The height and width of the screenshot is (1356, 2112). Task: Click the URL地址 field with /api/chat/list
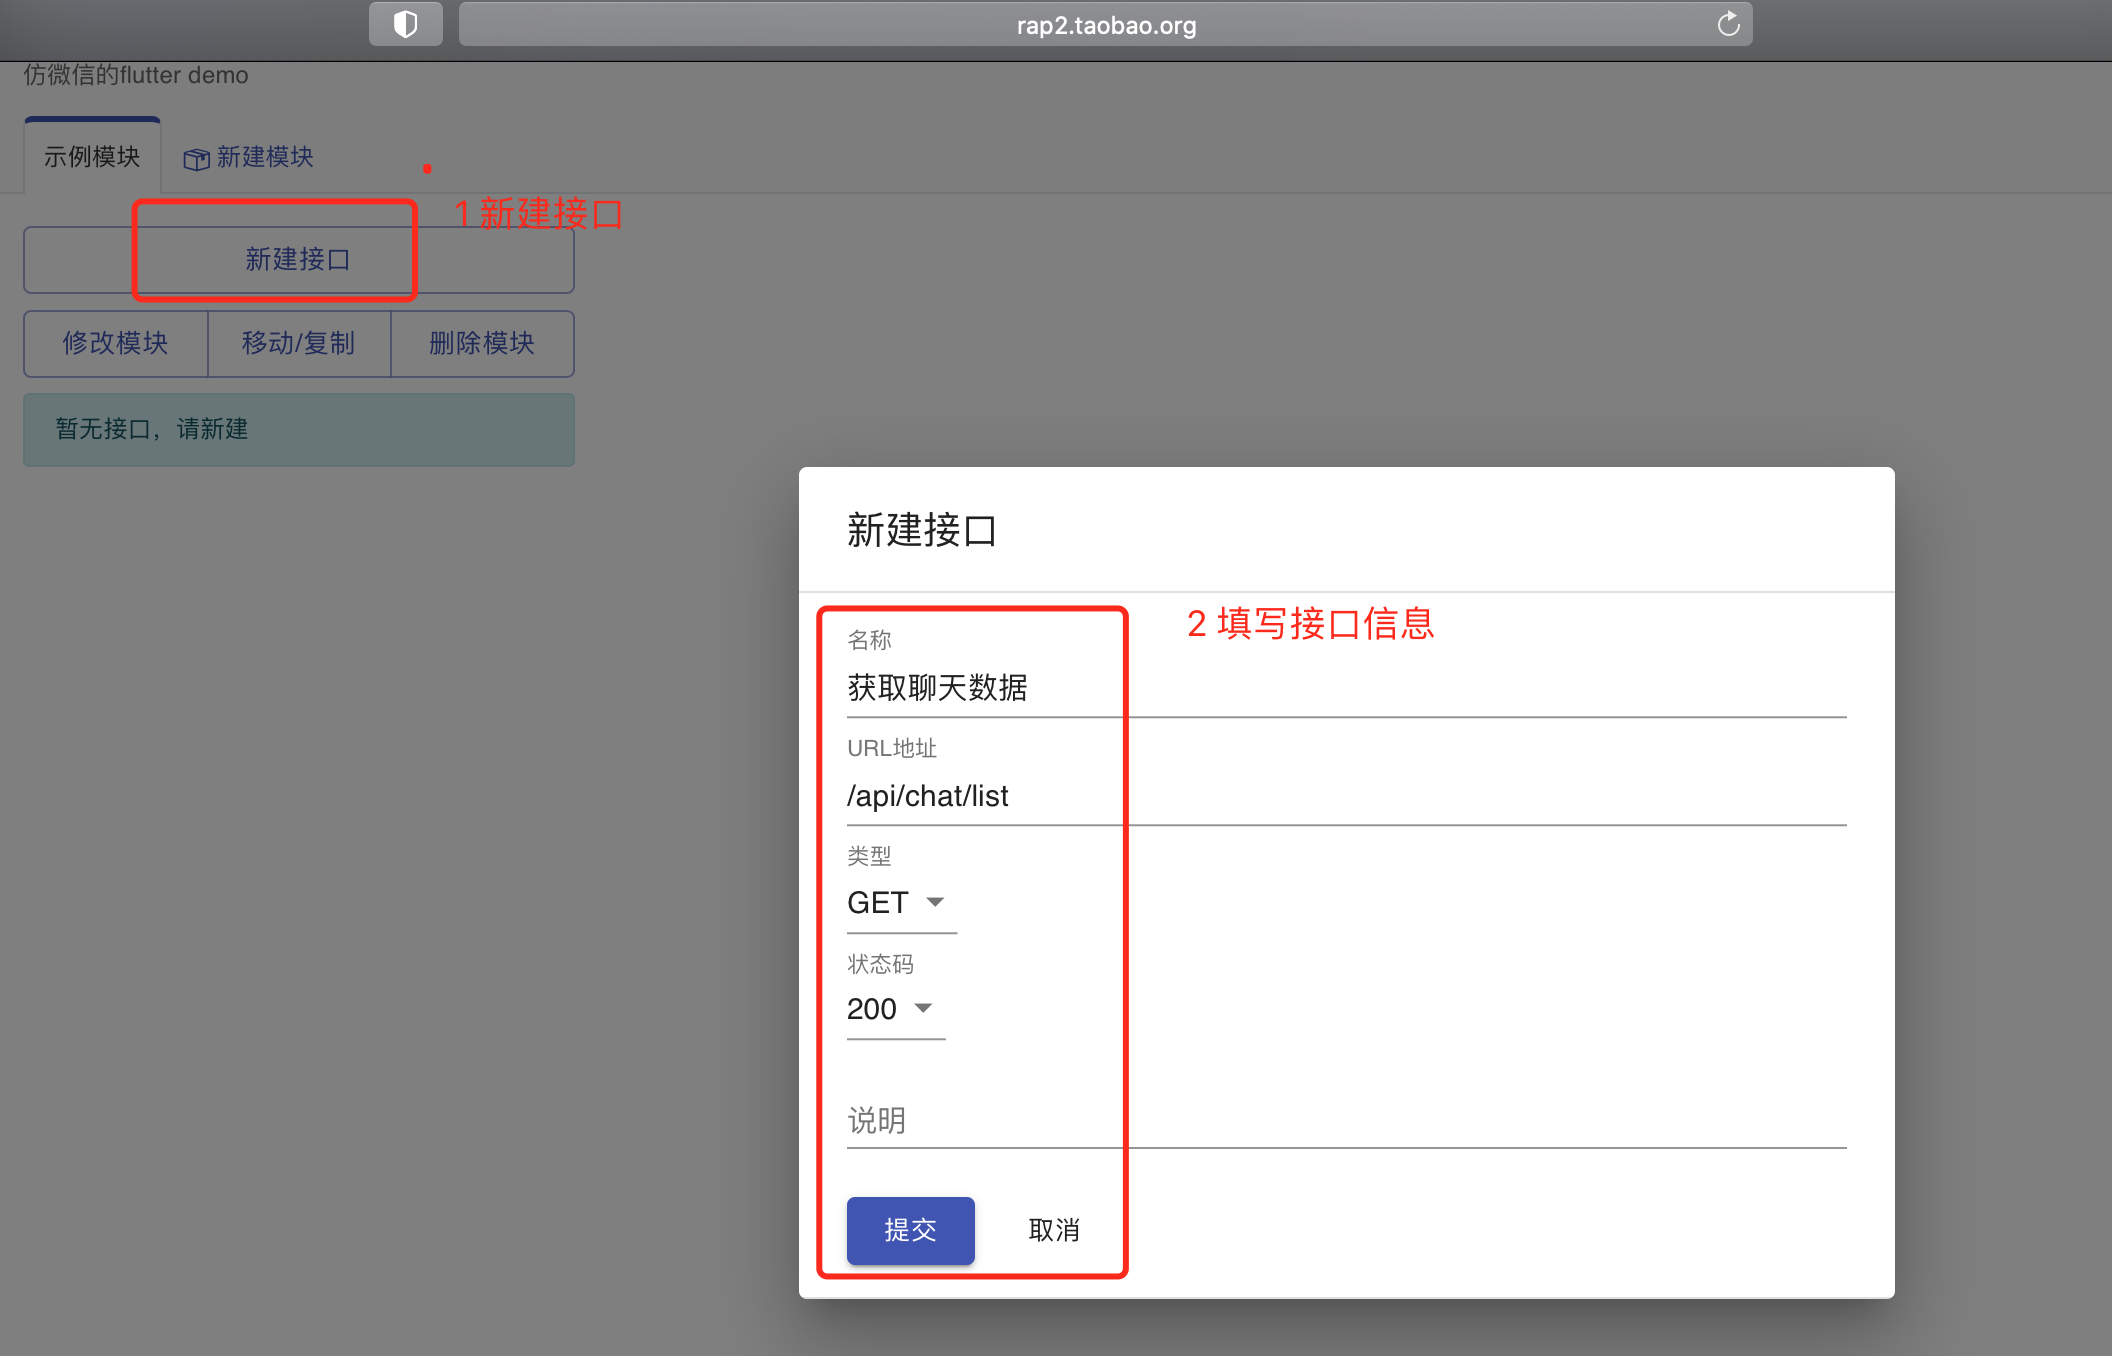point(1345,796)
